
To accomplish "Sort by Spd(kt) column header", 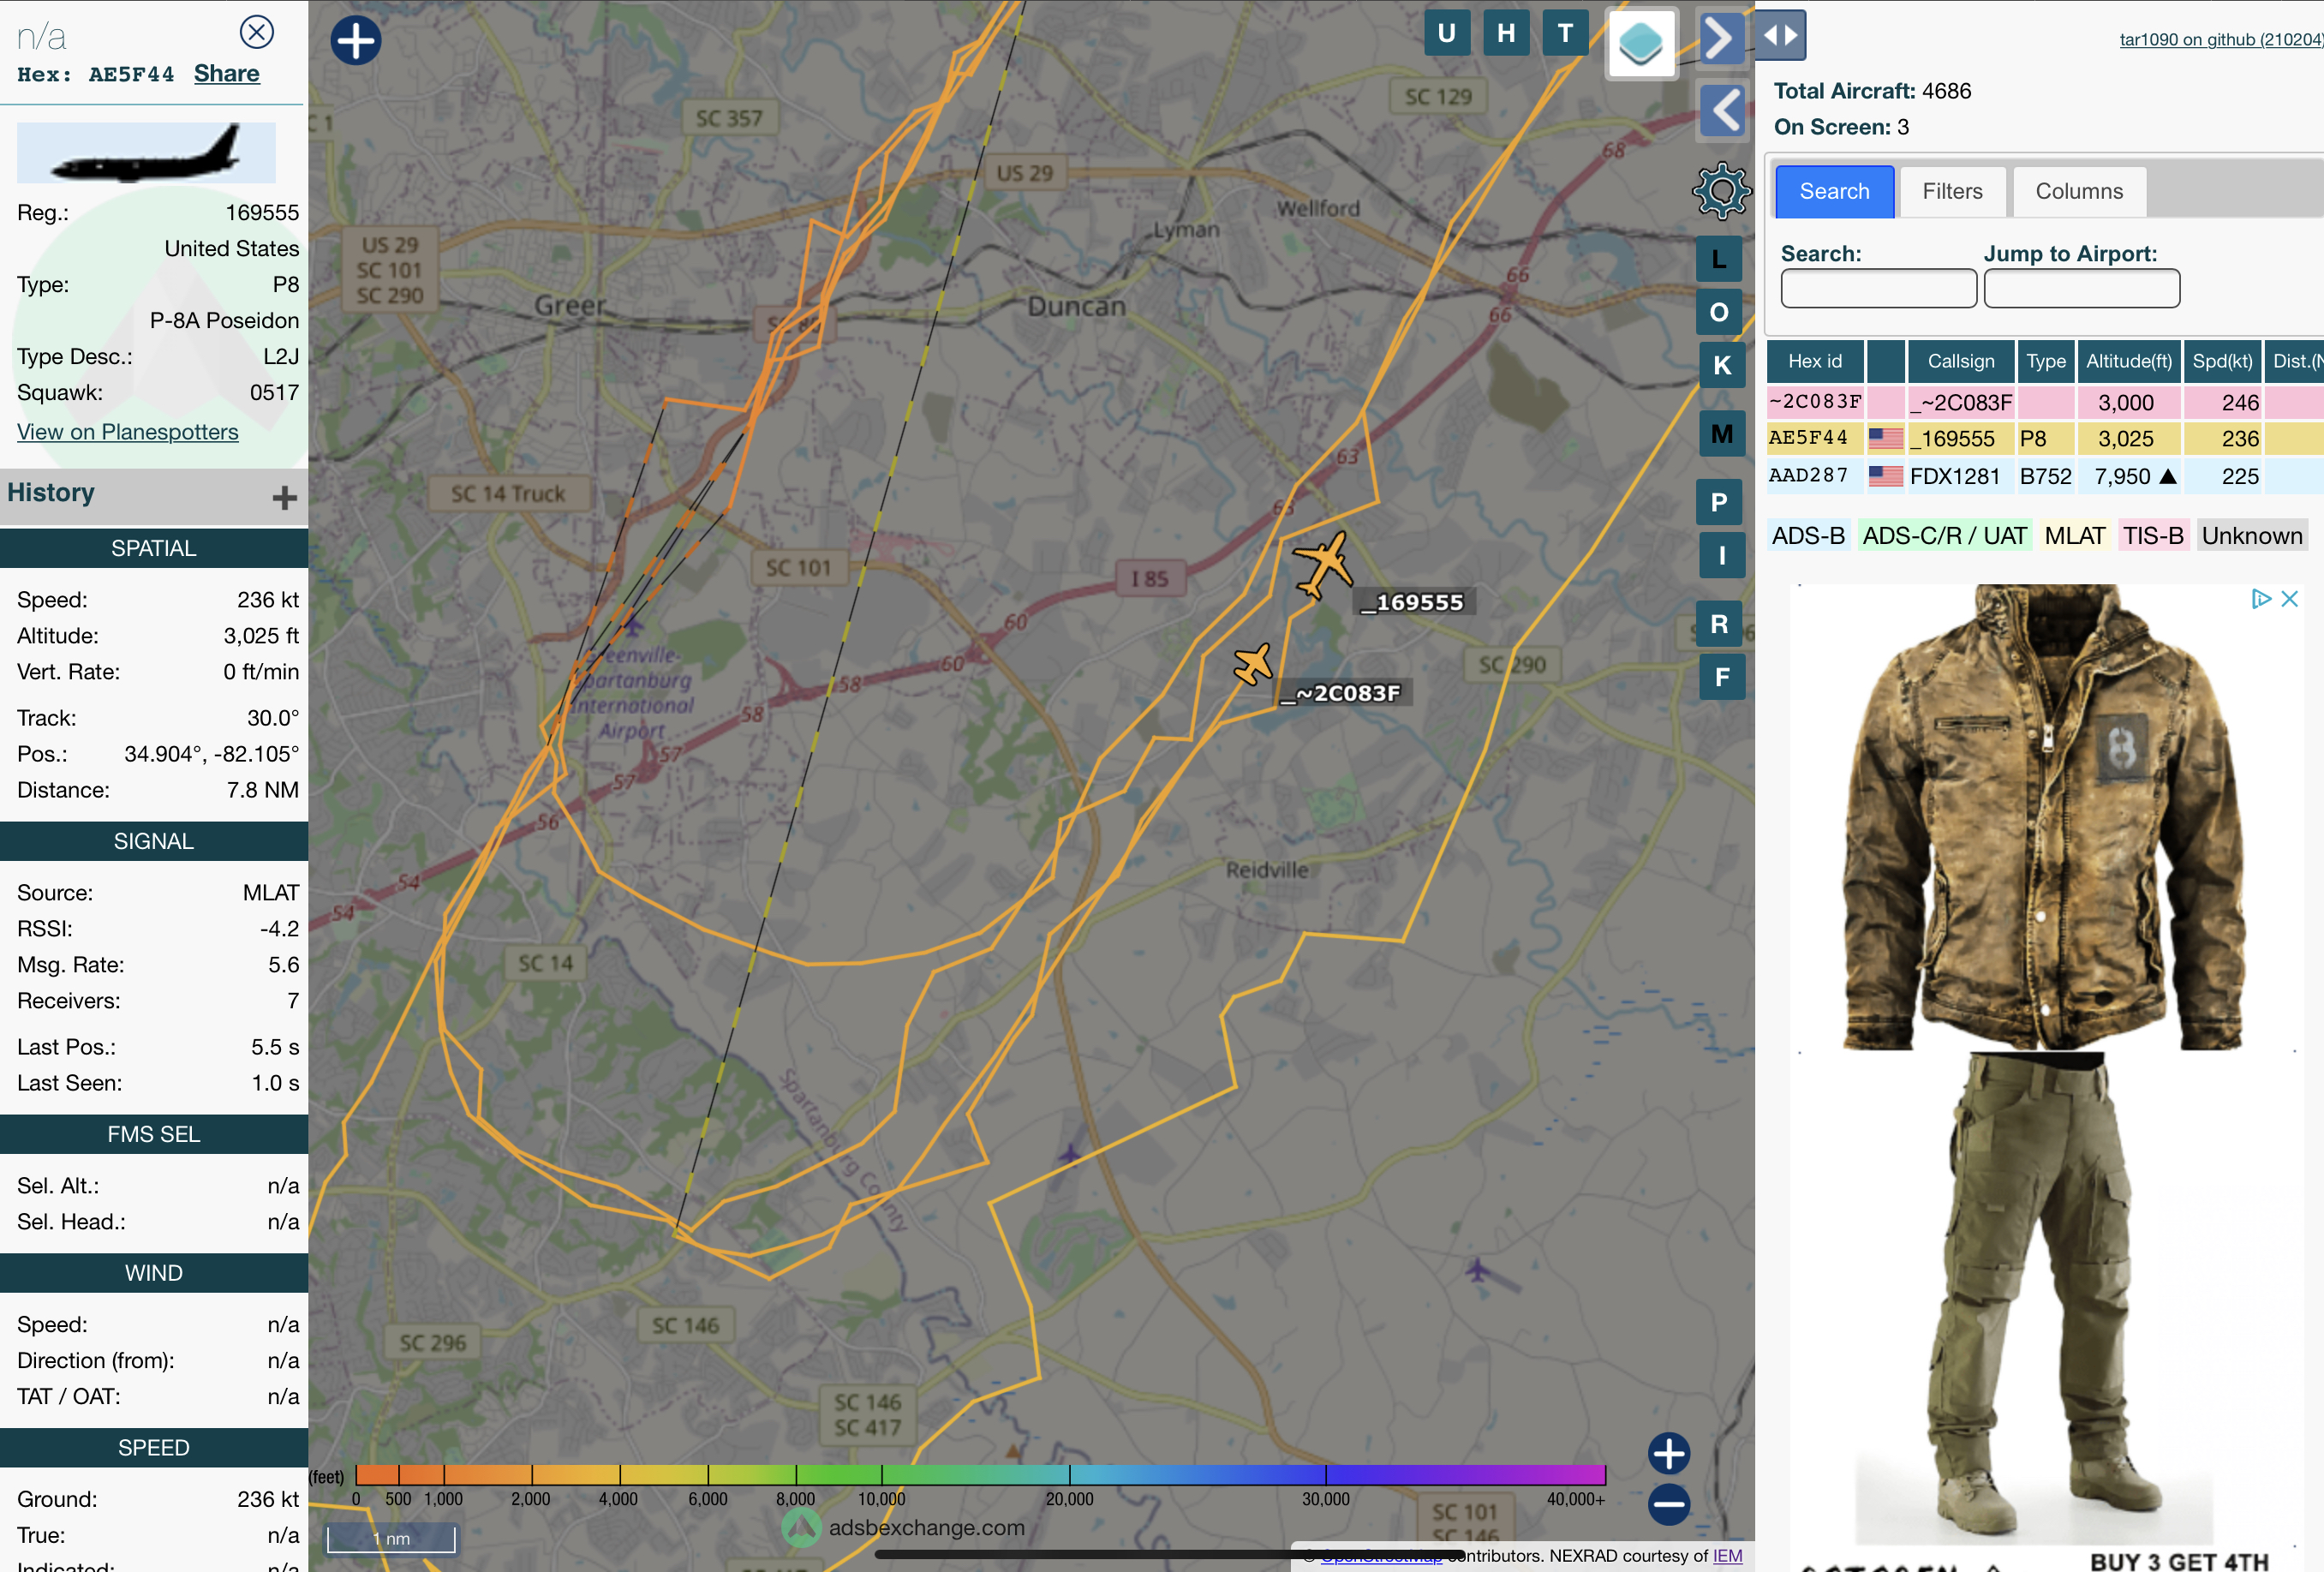I will [x=2222, y=361].
